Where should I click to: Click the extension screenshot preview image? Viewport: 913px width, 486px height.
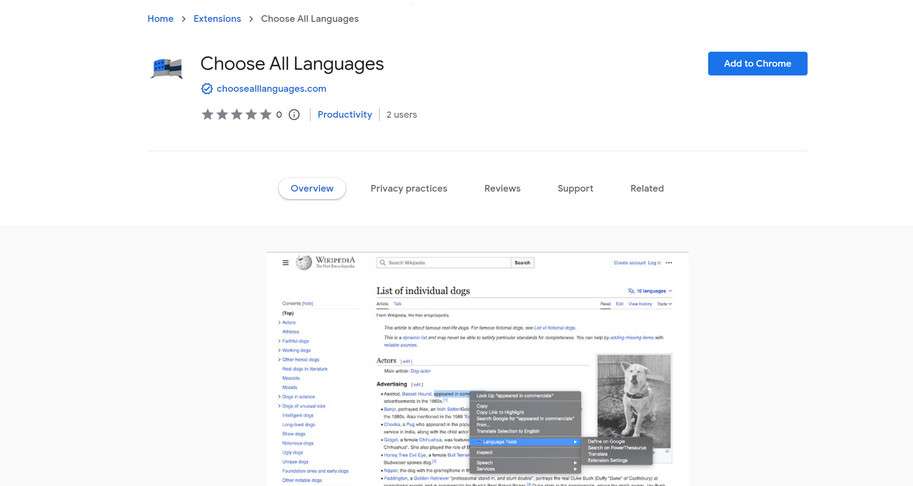[477, 369]
